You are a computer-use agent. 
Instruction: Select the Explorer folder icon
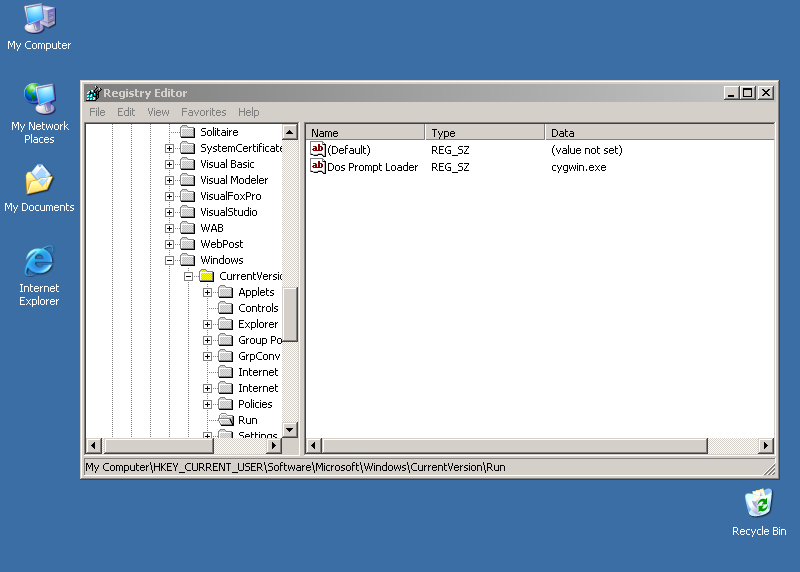pos(226,324)
